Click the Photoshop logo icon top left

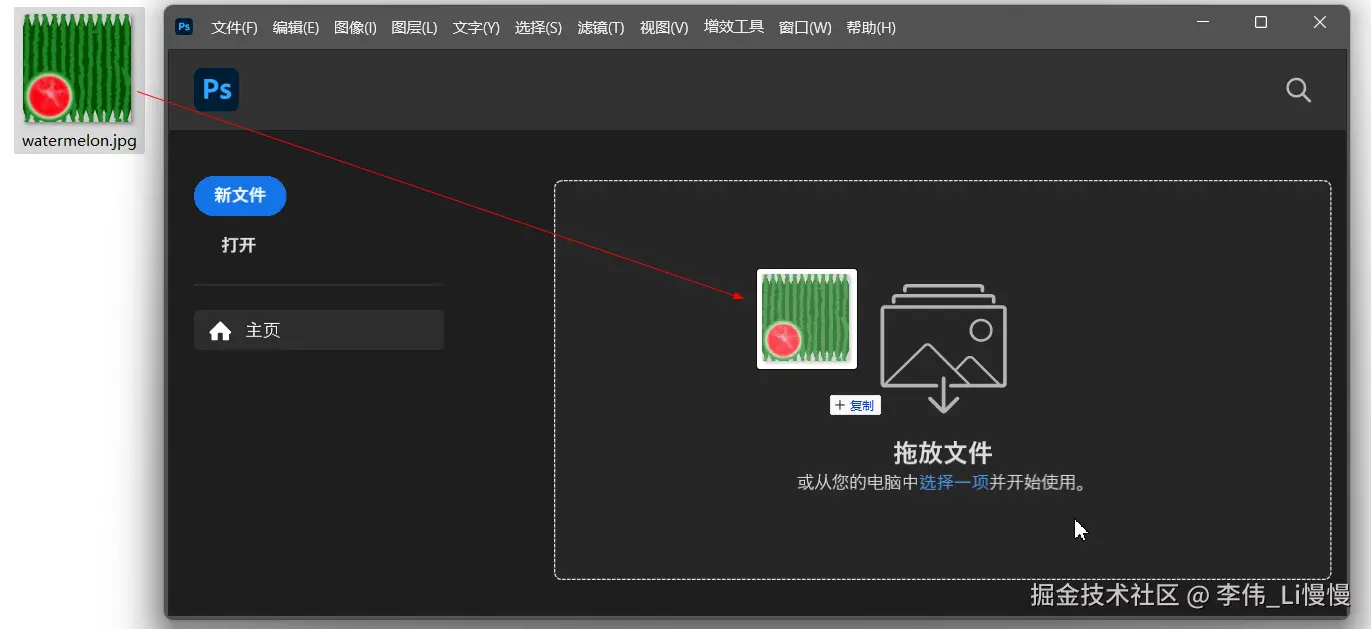point(216,89)
